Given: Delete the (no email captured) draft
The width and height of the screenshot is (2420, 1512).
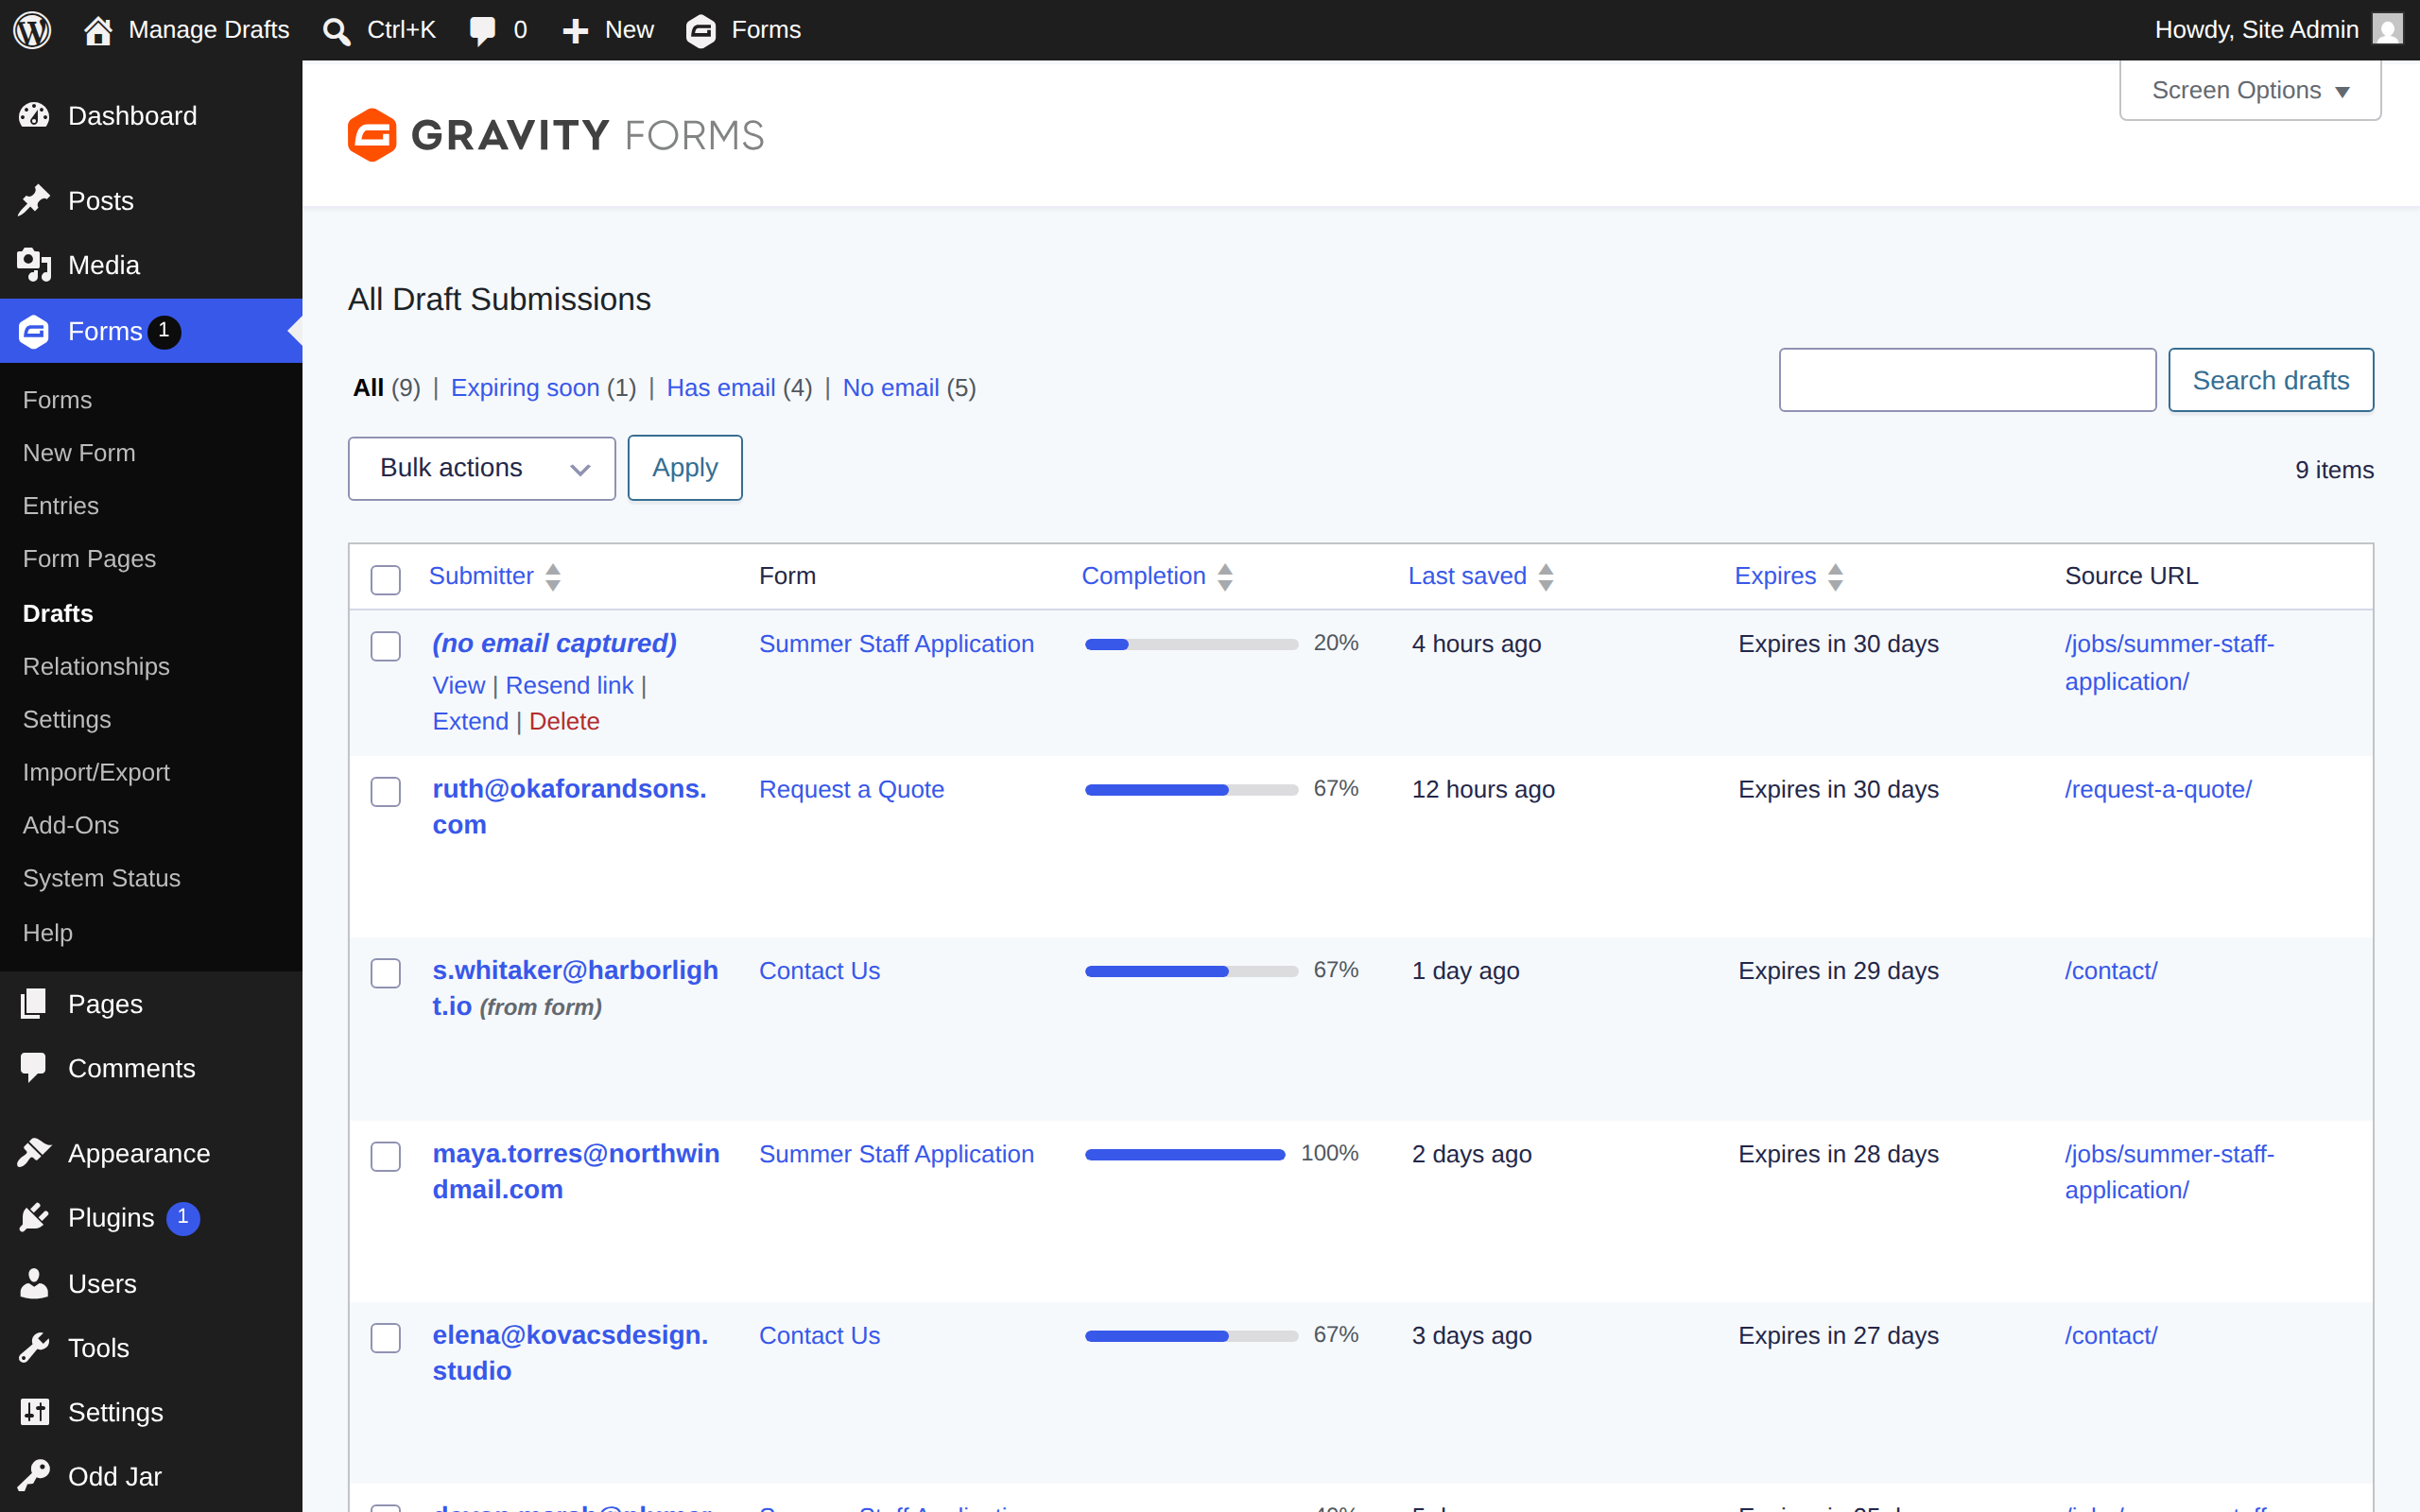Looking at the screenshot, I should 564,722.
